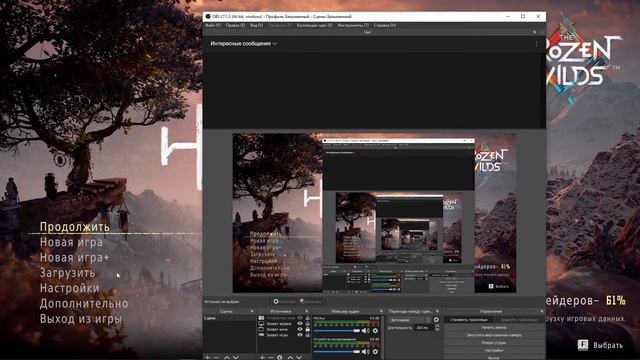Toggle lock on Захват игры source
640x360 pixels.
click(x=307, y=335)
